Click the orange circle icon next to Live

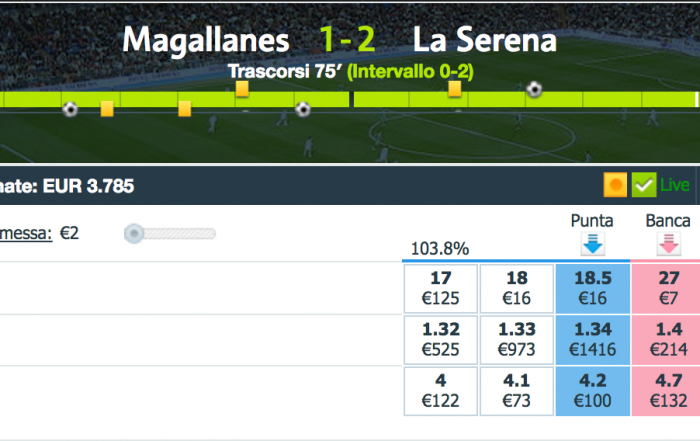(x=615, y=185)
